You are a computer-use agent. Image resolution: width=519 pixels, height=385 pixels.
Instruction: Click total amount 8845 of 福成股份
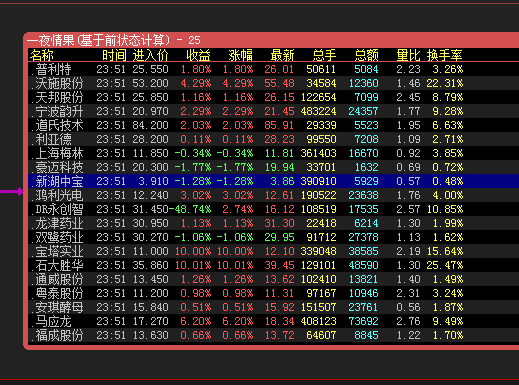pyautogui.click(x=366, y=335)
